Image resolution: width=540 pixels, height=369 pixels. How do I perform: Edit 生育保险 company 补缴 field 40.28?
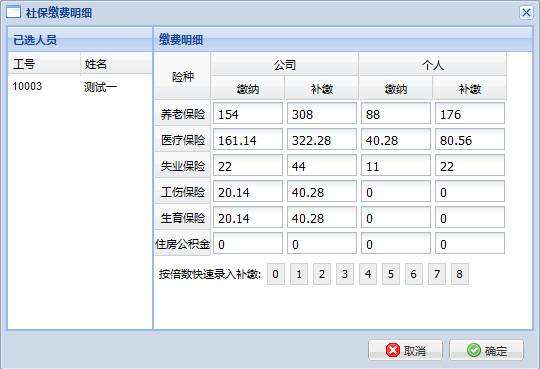pyautogui.click(x=322, y=217)
